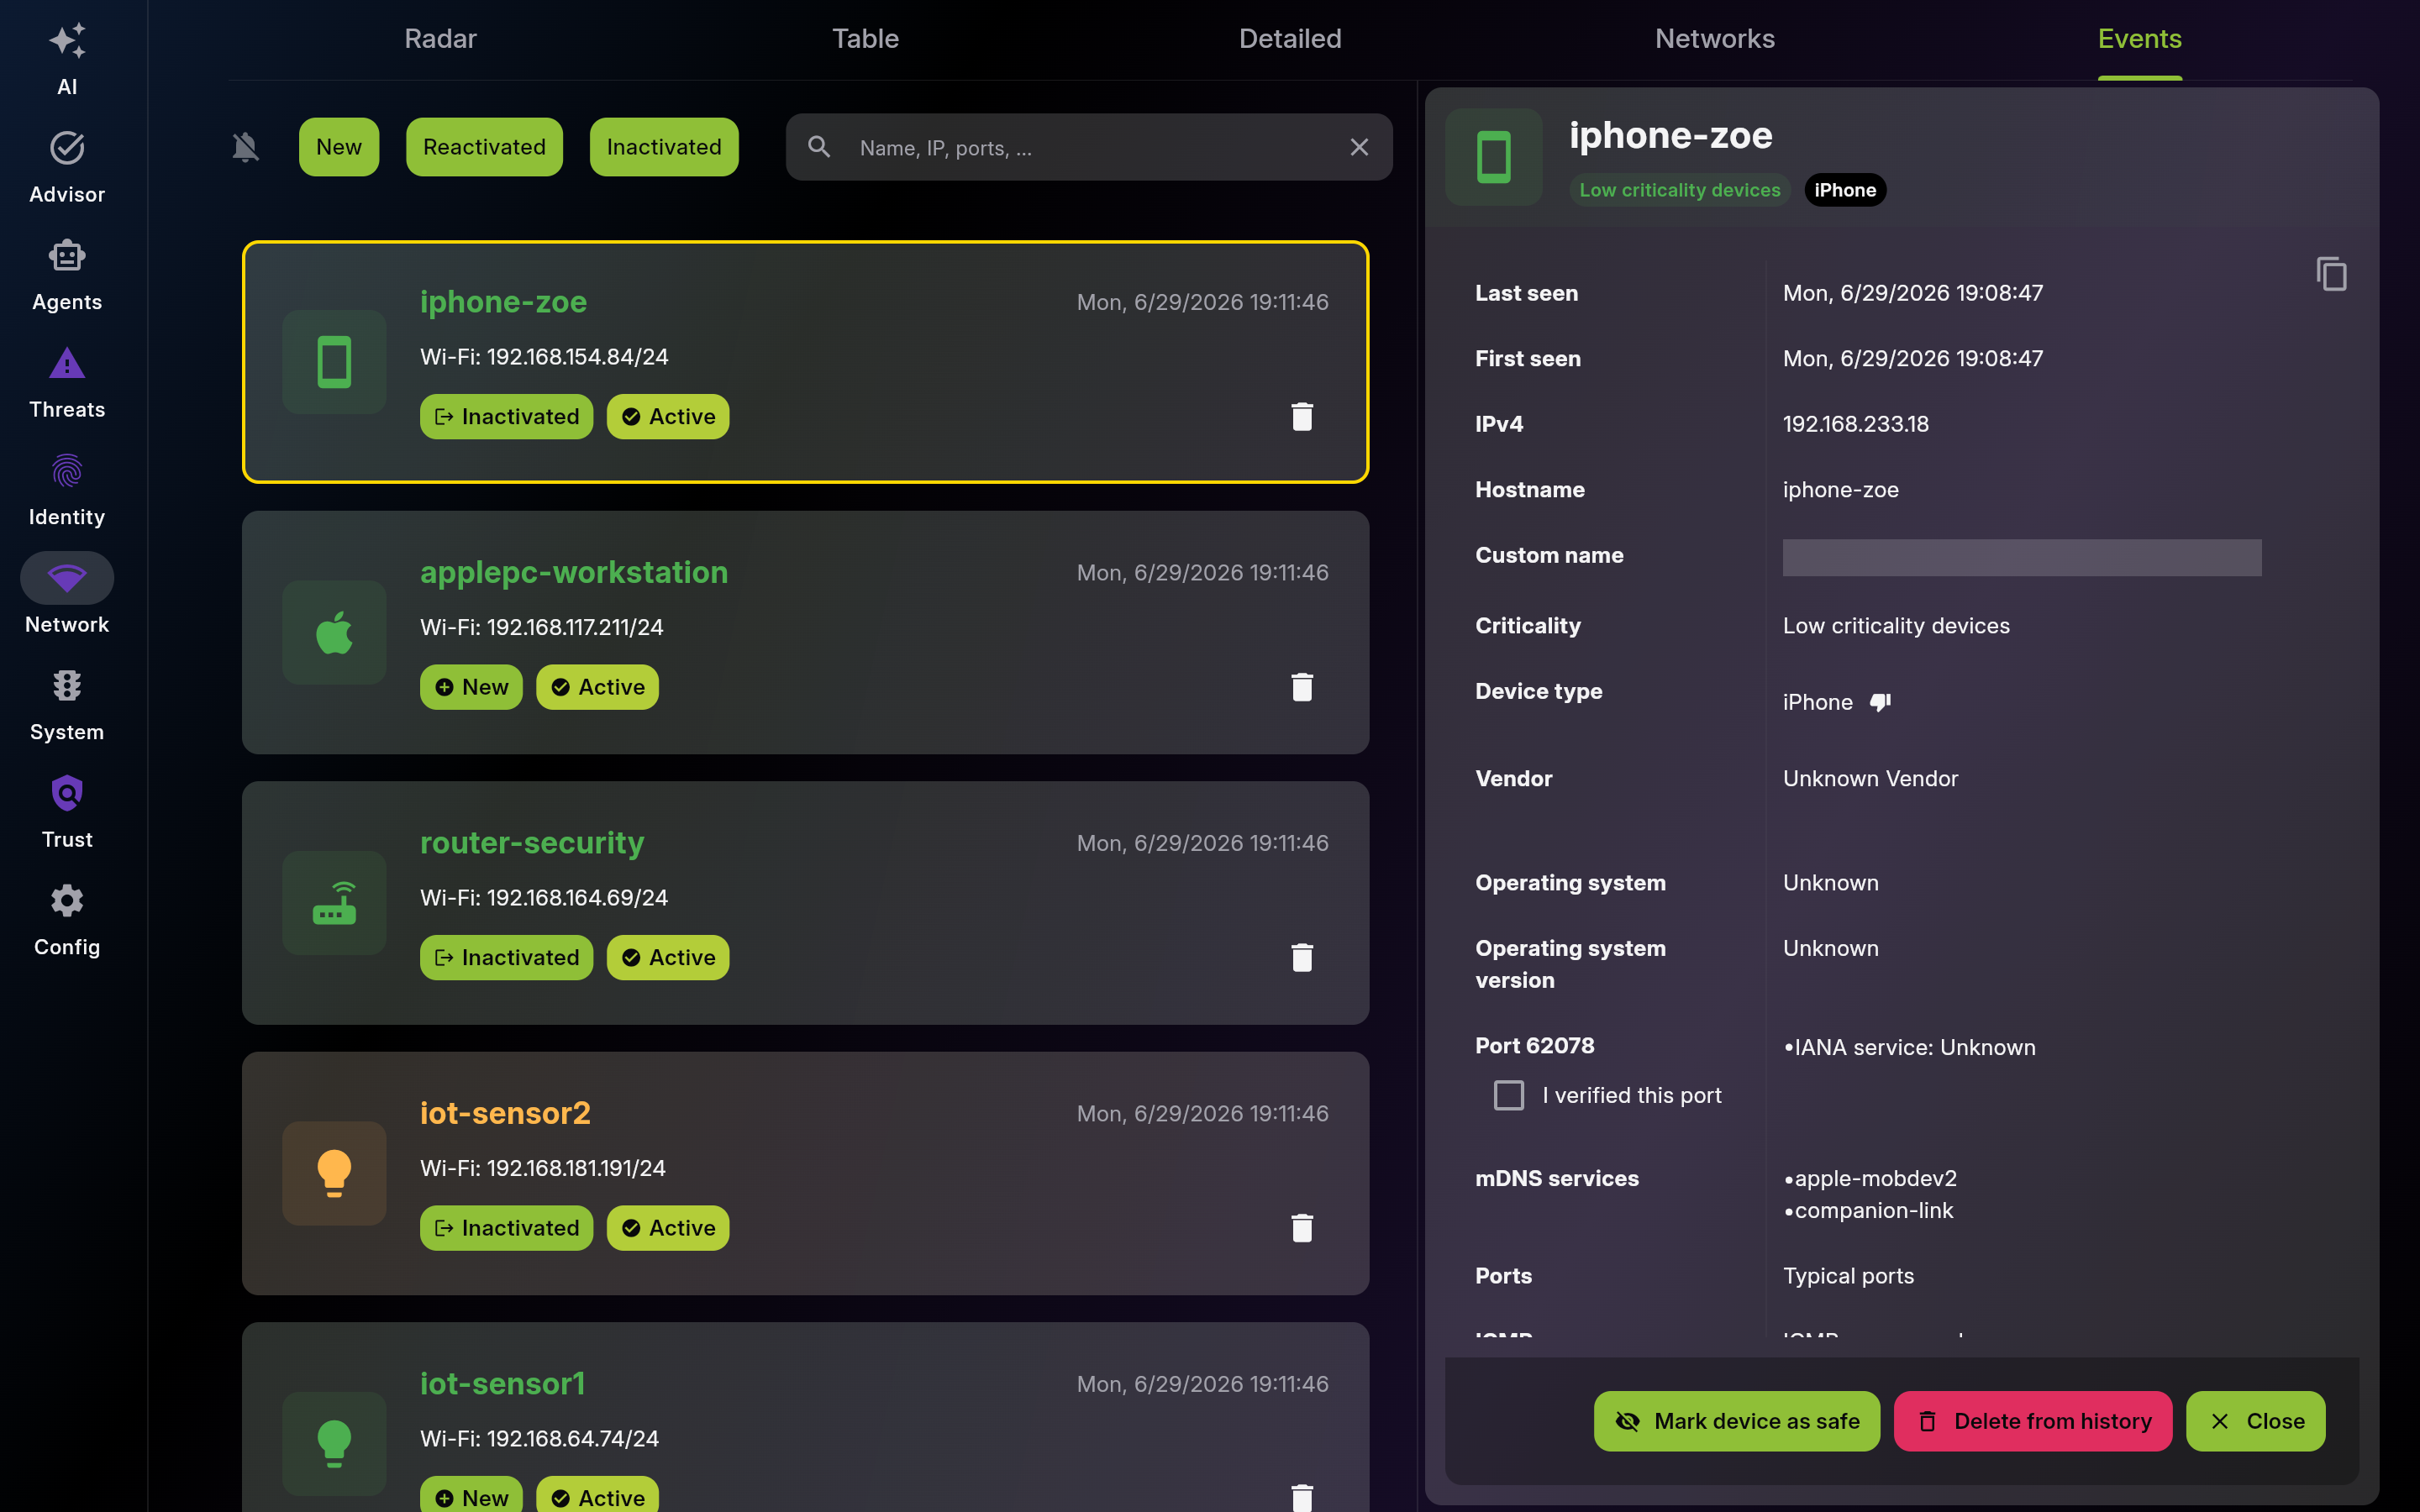Delete the iot-sensor2 event with trash icon
The image size is (2420, 1512).
click(x=1302, y=1228)
